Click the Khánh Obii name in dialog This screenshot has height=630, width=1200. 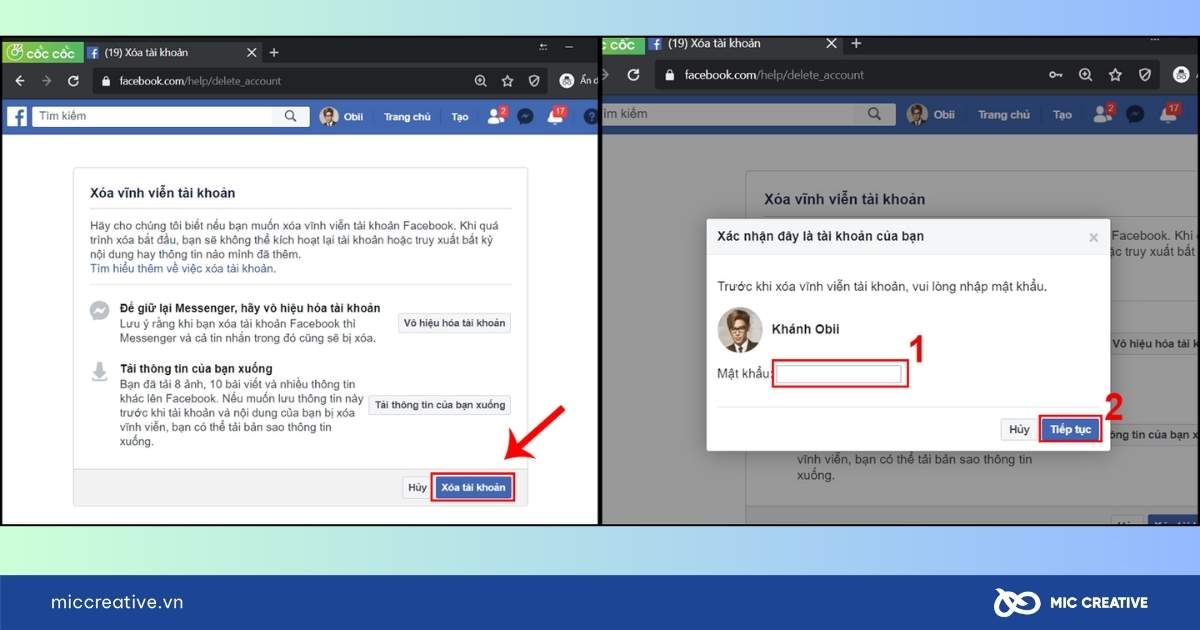pos(805,329)
